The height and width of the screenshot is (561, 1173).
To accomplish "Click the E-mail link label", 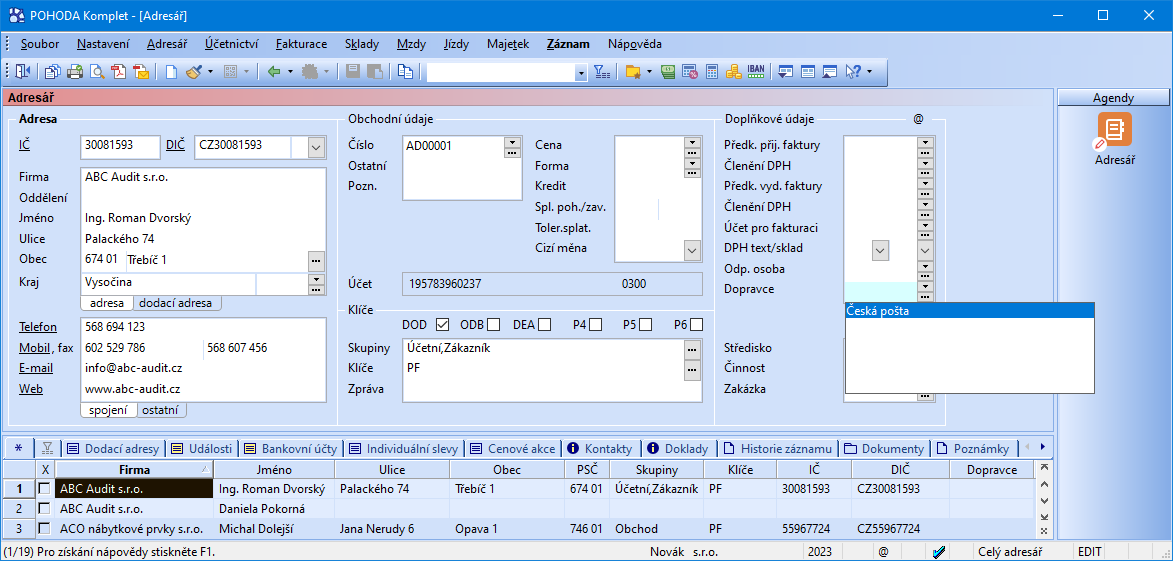I will pos(34,368).
